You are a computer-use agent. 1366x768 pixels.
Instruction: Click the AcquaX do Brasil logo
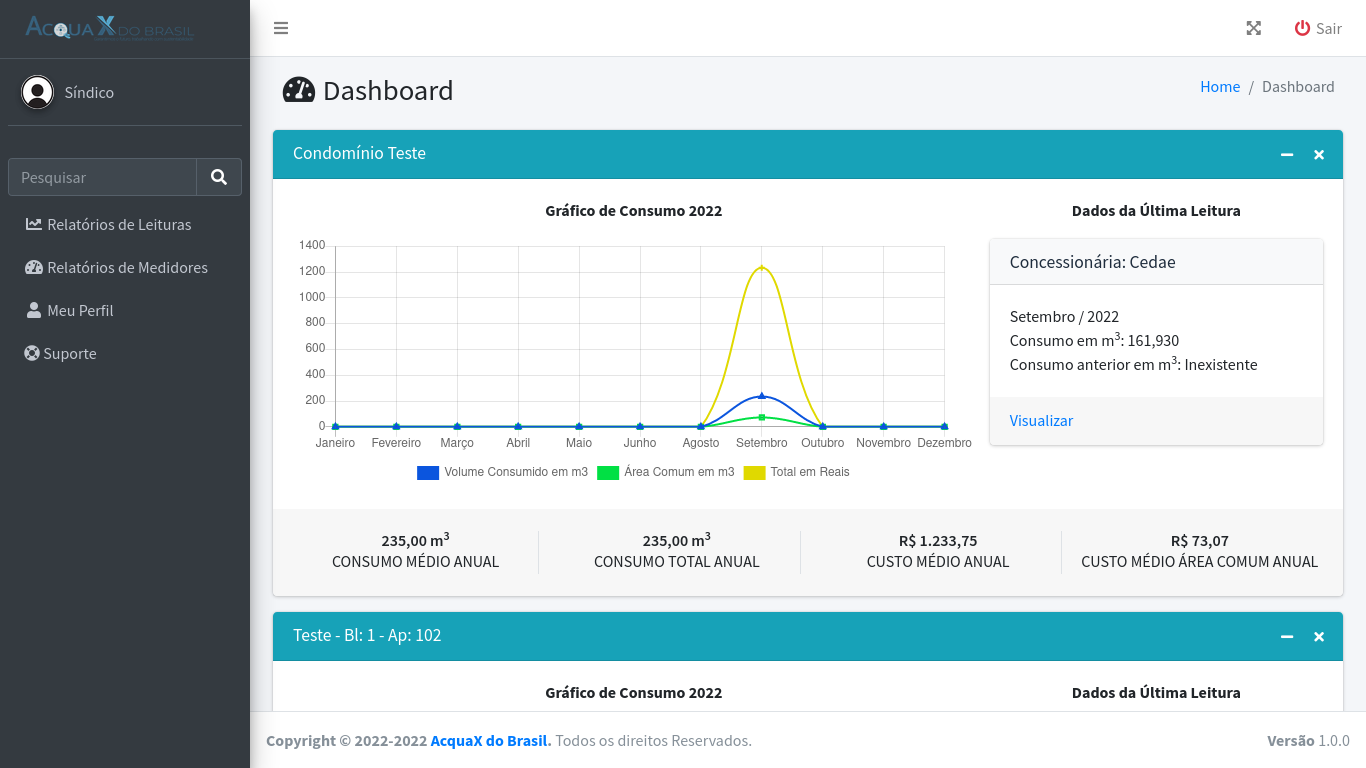pyautogui.click(x=110, y=28)
